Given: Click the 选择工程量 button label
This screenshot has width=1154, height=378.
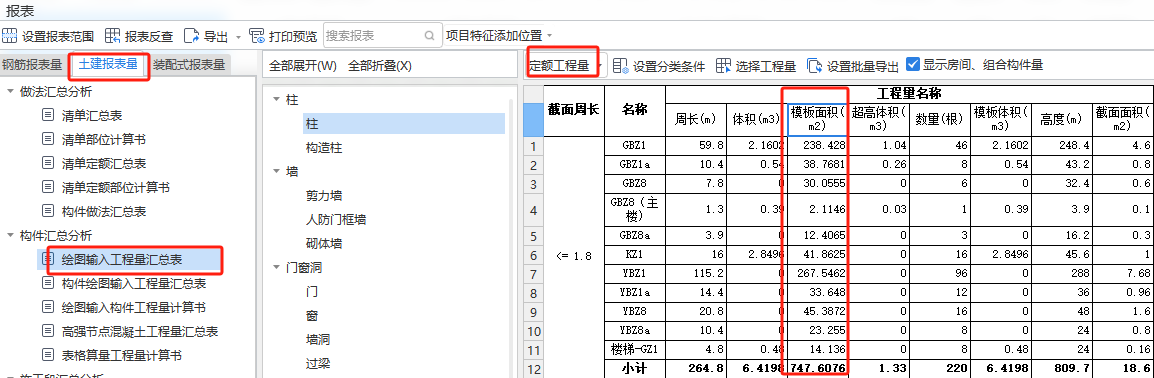Looking at the screenshot, I should click(765, 66).
